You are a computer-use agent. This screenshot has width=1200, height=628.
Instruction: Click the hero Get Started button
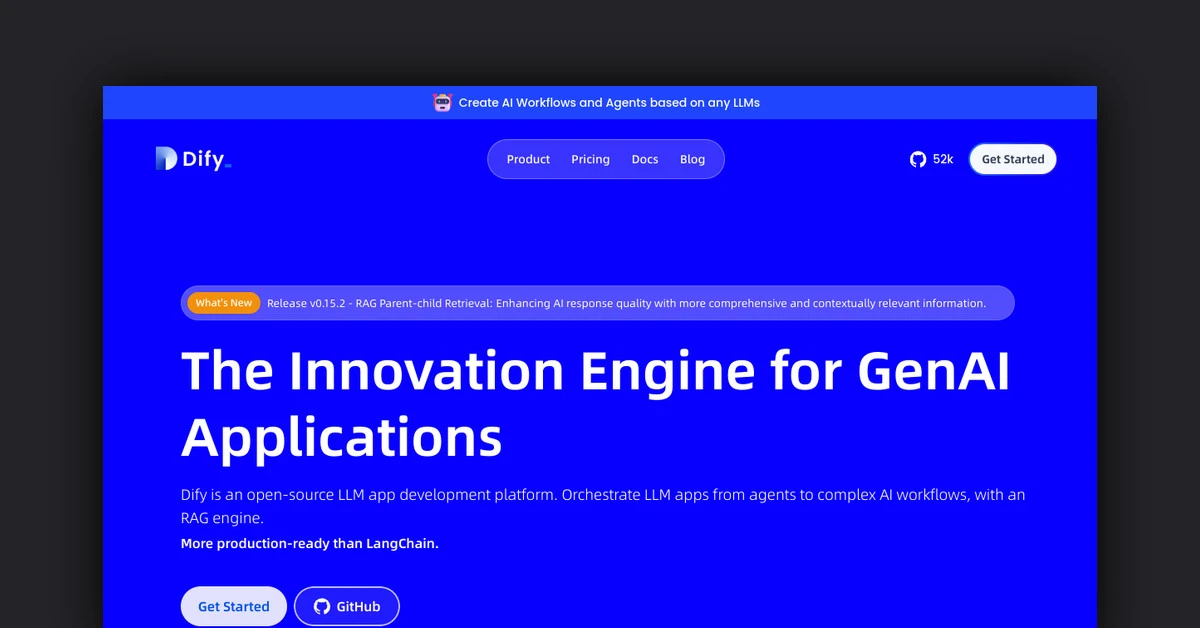tap(233, 606)
